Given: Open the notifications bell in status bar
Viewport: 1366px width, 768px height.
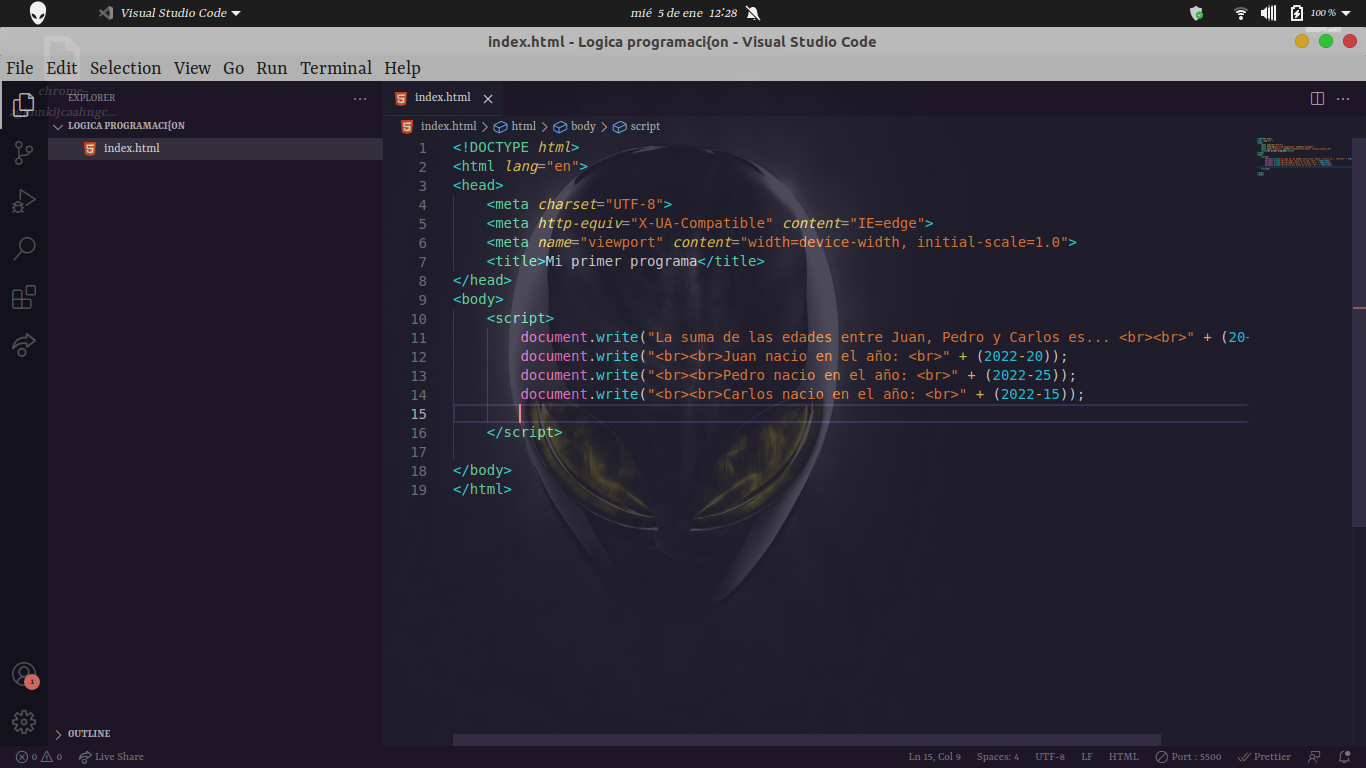Looking at the screenshot, I should coord(1344,757).
